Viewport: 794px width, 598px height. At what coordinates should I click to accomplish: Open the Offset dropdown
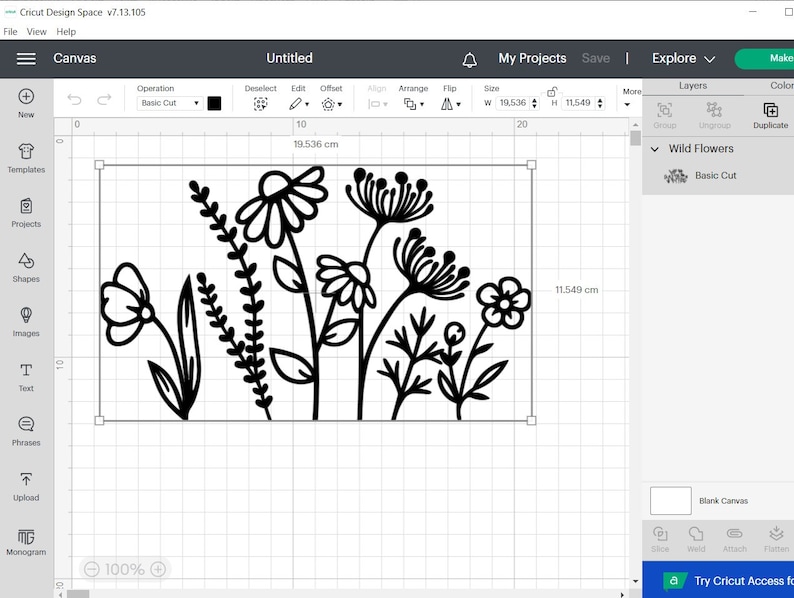pos(331,104)
